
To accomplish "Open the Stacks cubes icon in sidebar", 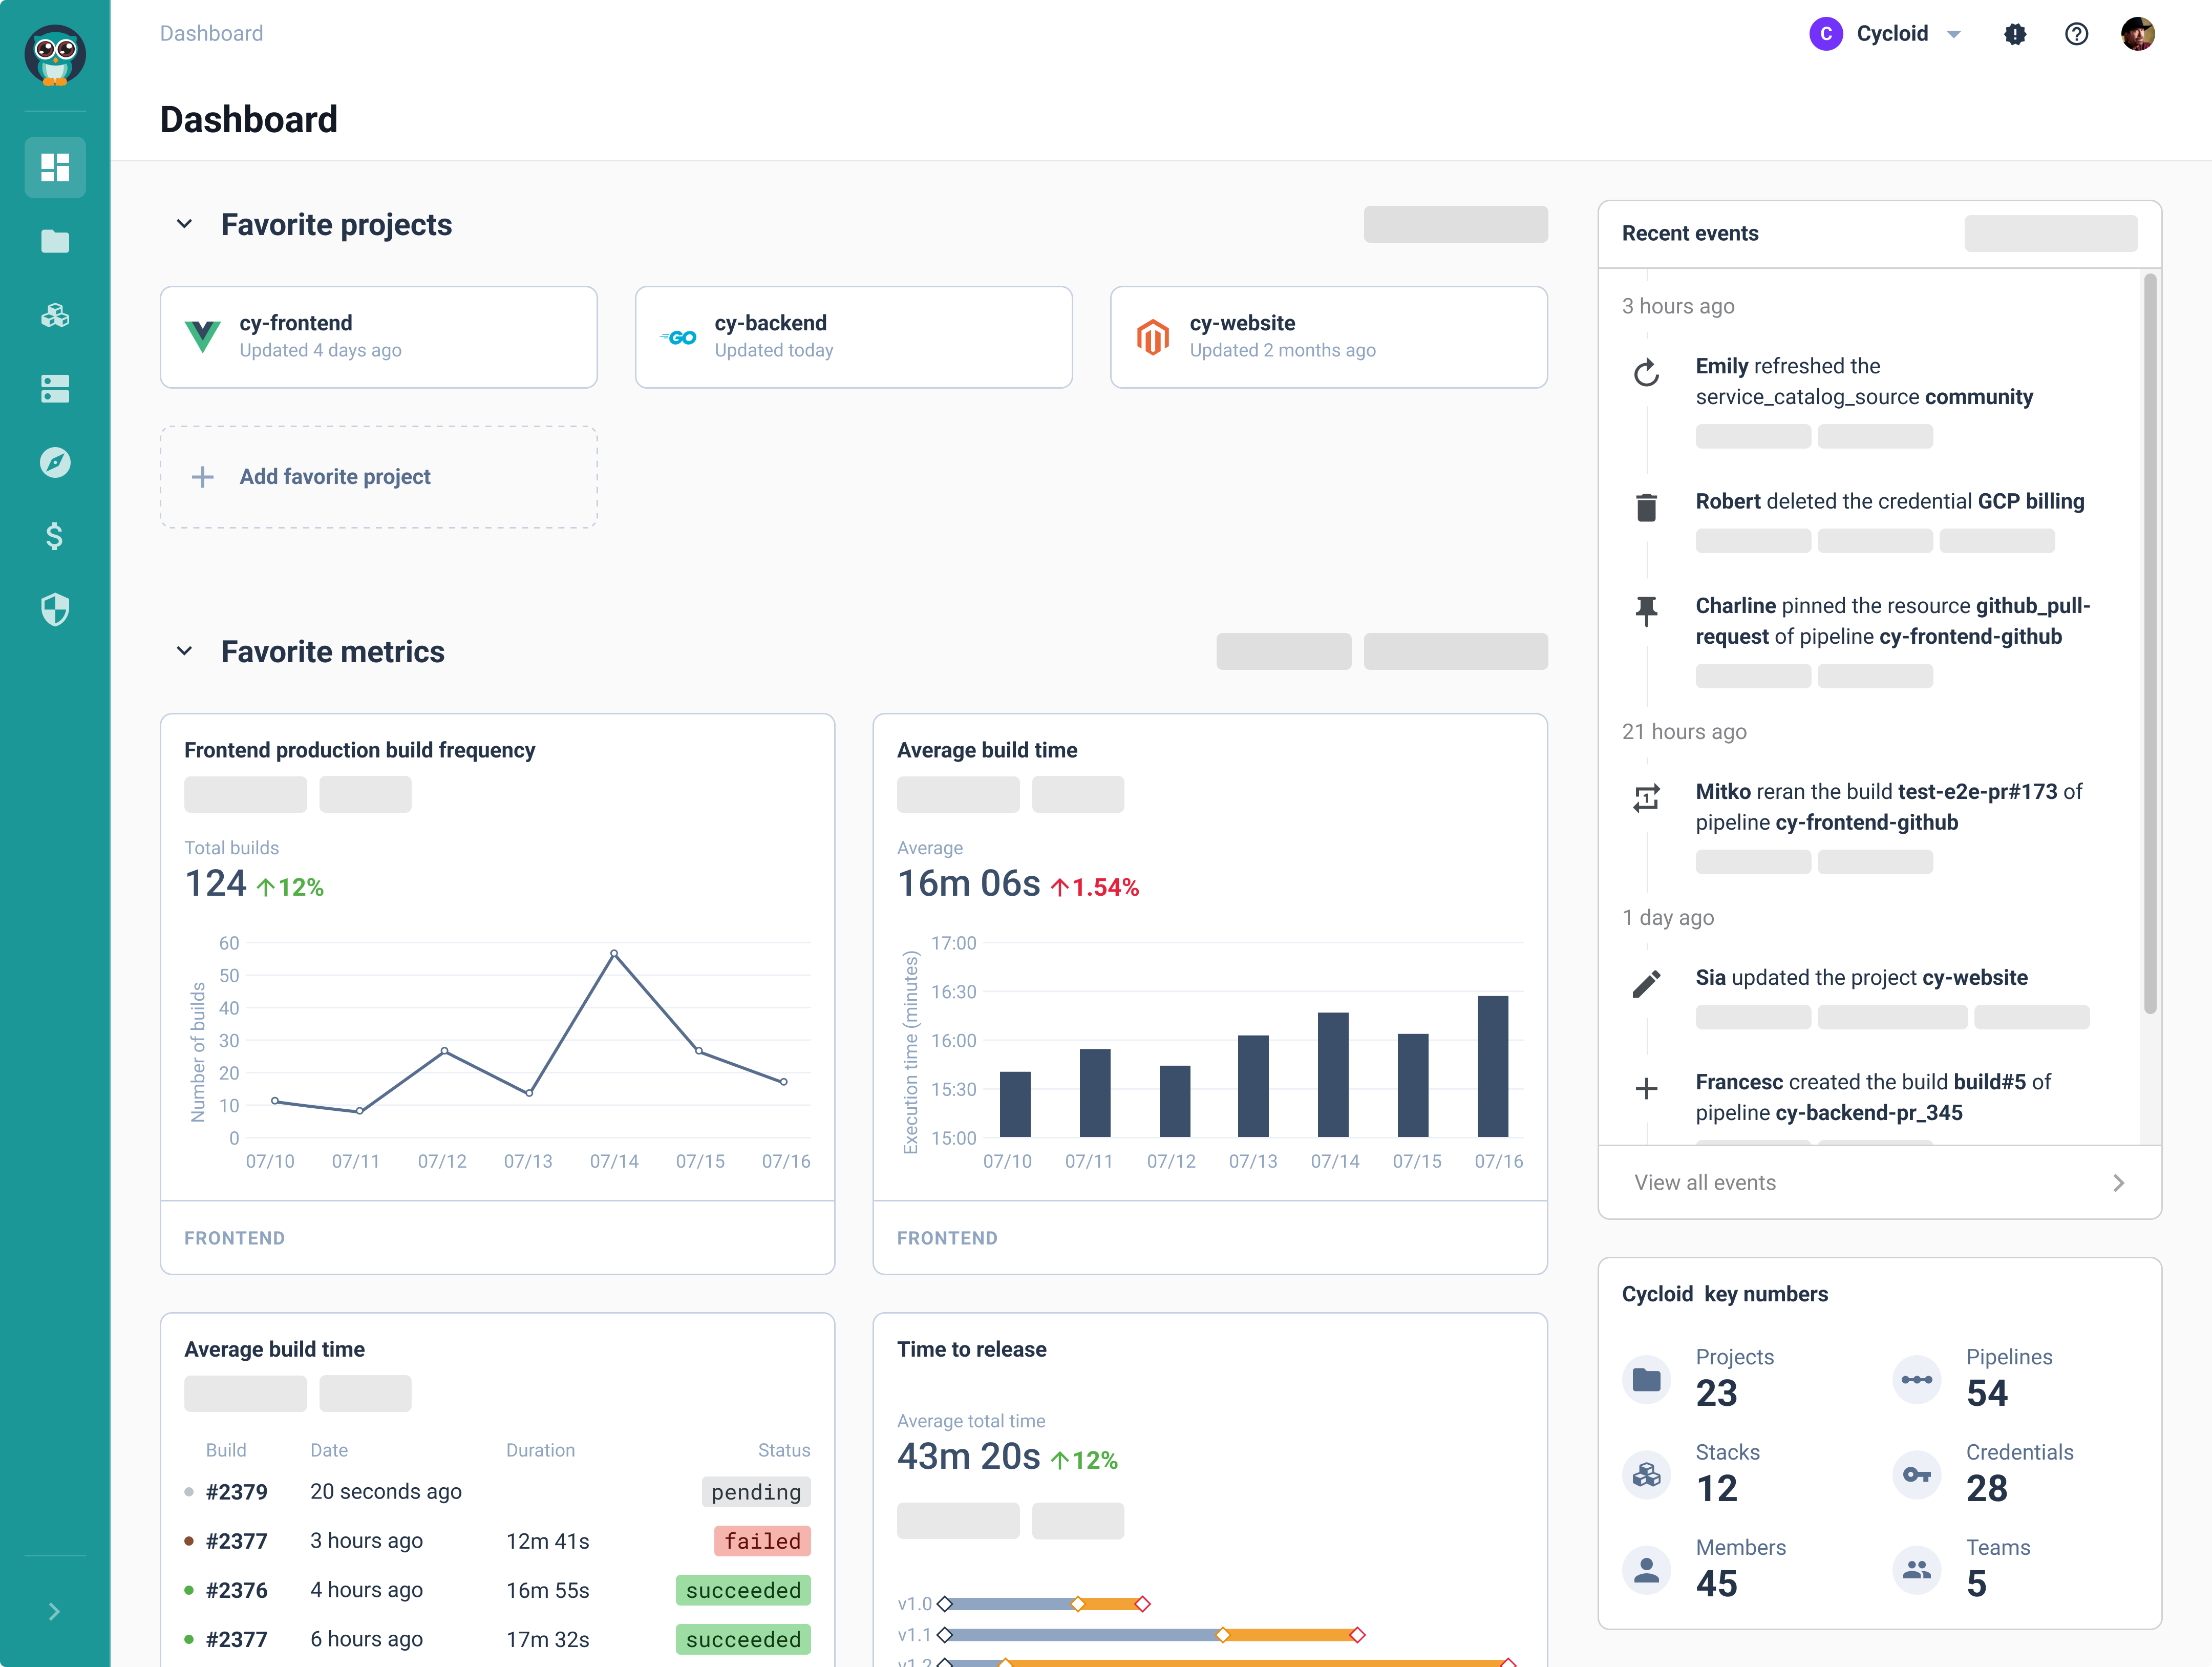I will [55, 315].
